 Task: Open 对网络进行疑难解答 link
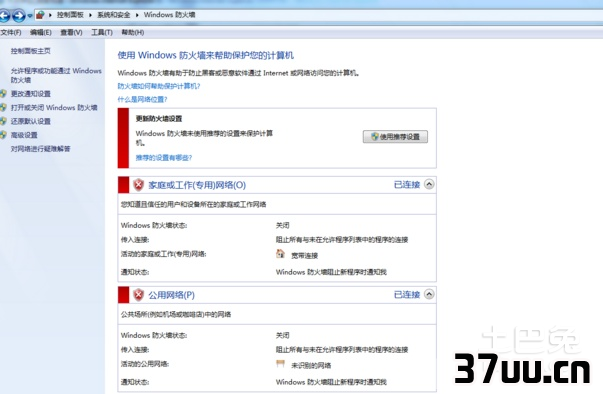(x=40, y=149)
